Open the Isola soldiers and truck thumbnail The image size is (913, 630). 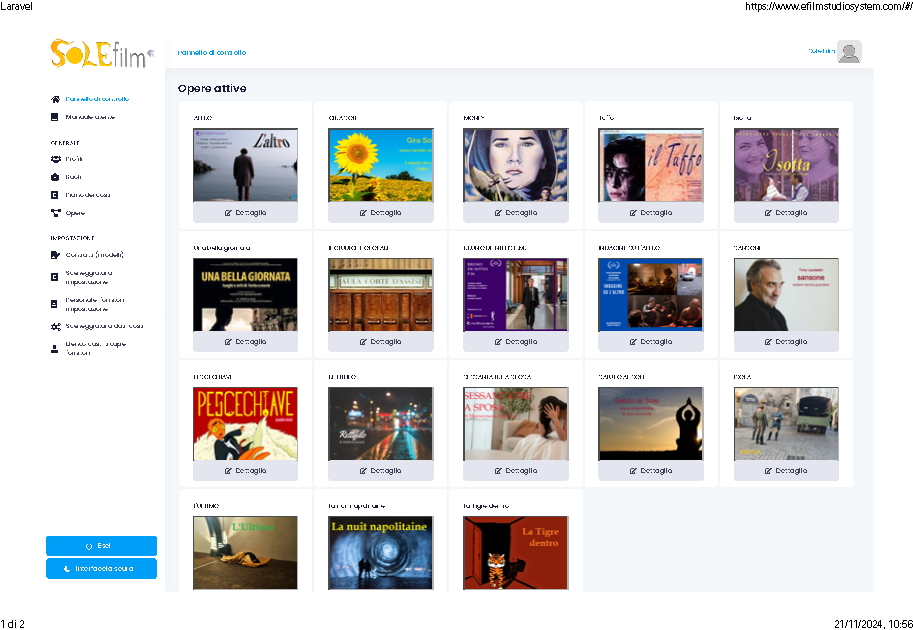tap(786, 424)
